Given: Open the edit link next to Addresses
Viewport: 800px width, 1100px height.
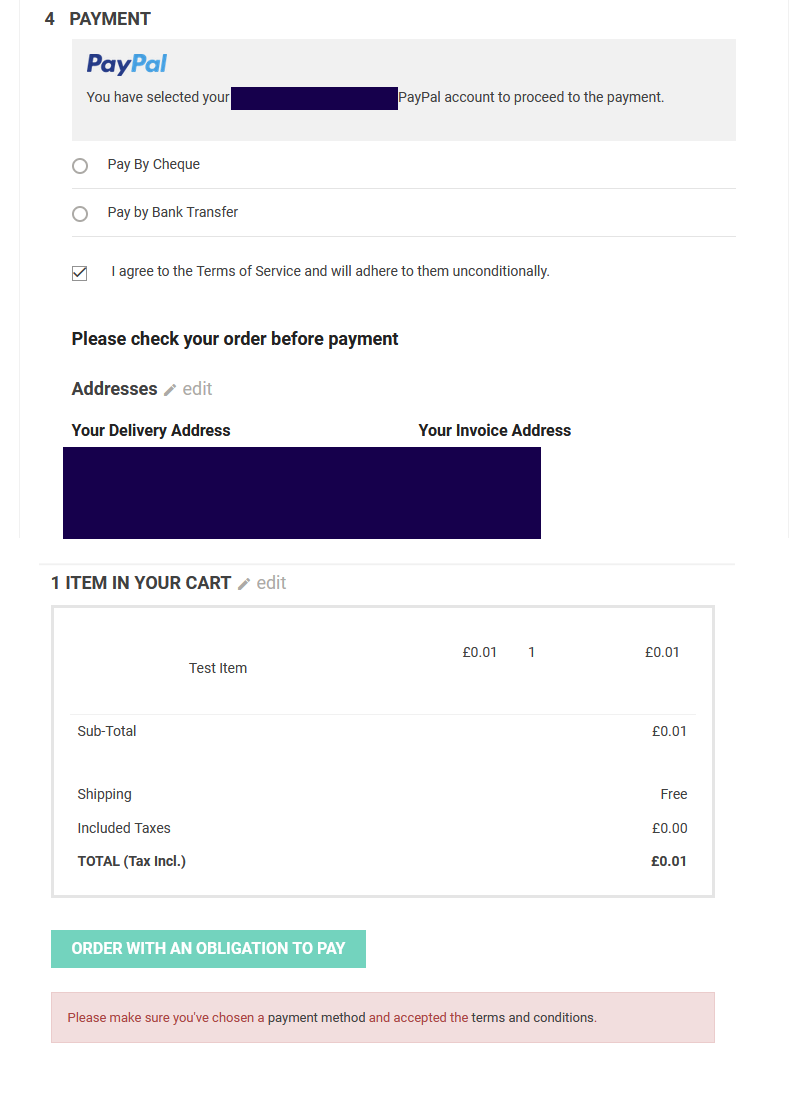Looking at the screenshot, I should 197,389.
